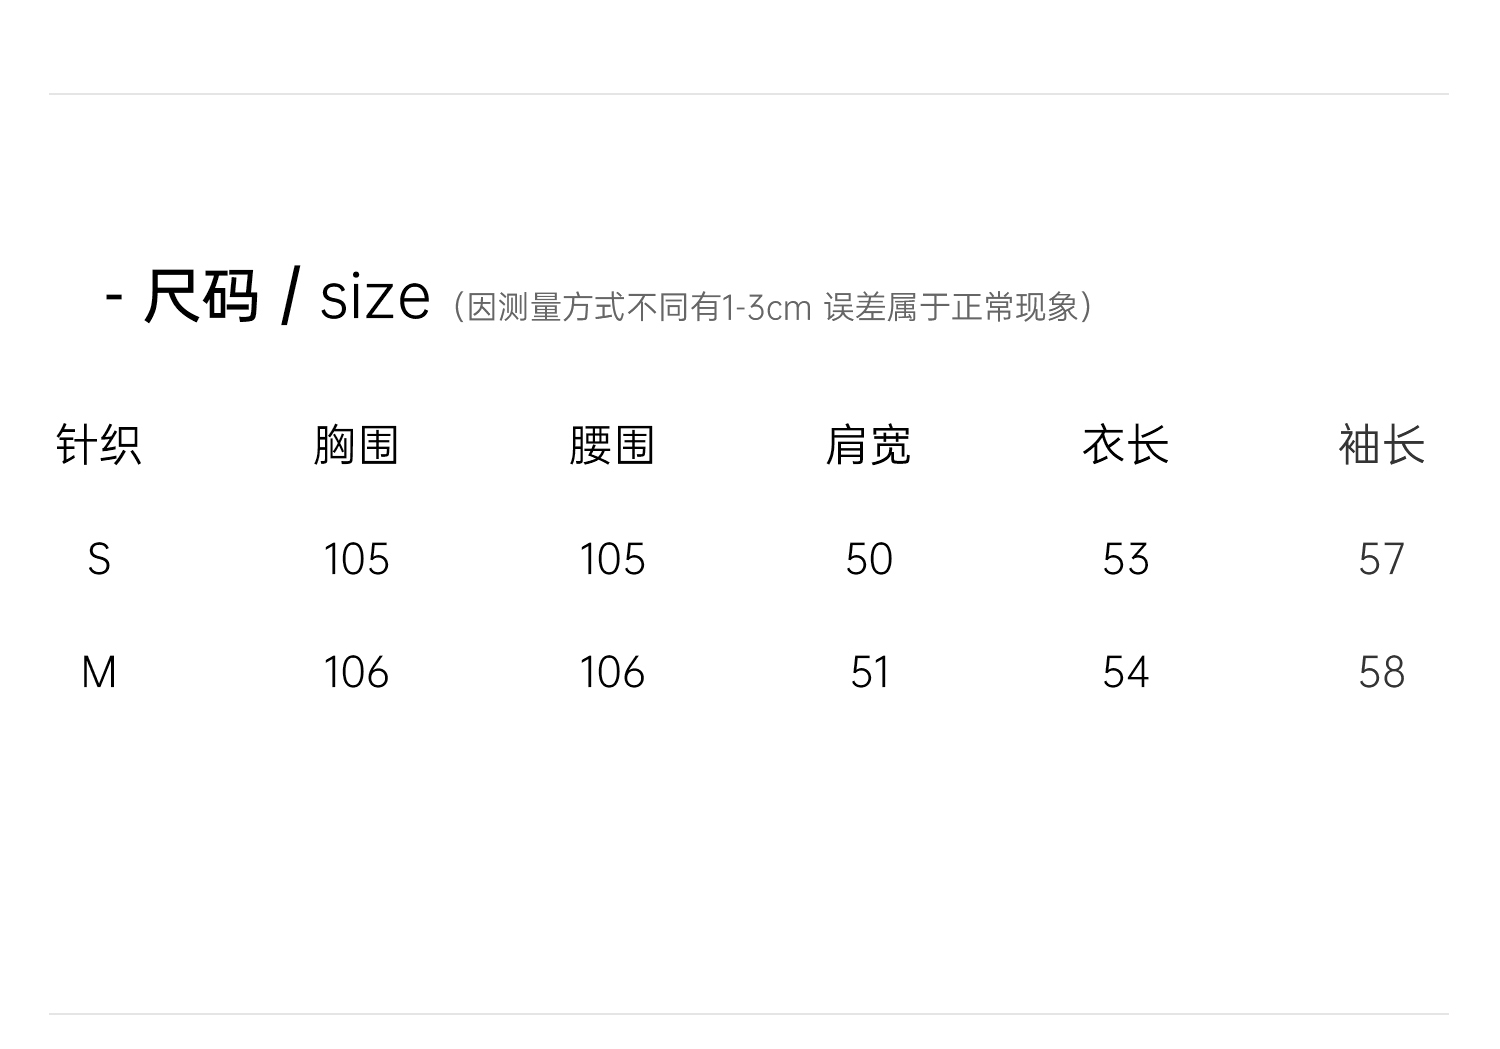Click the 腰围 column header
The width and height of the screenshot is (1500, 1049).
[612, 445]
